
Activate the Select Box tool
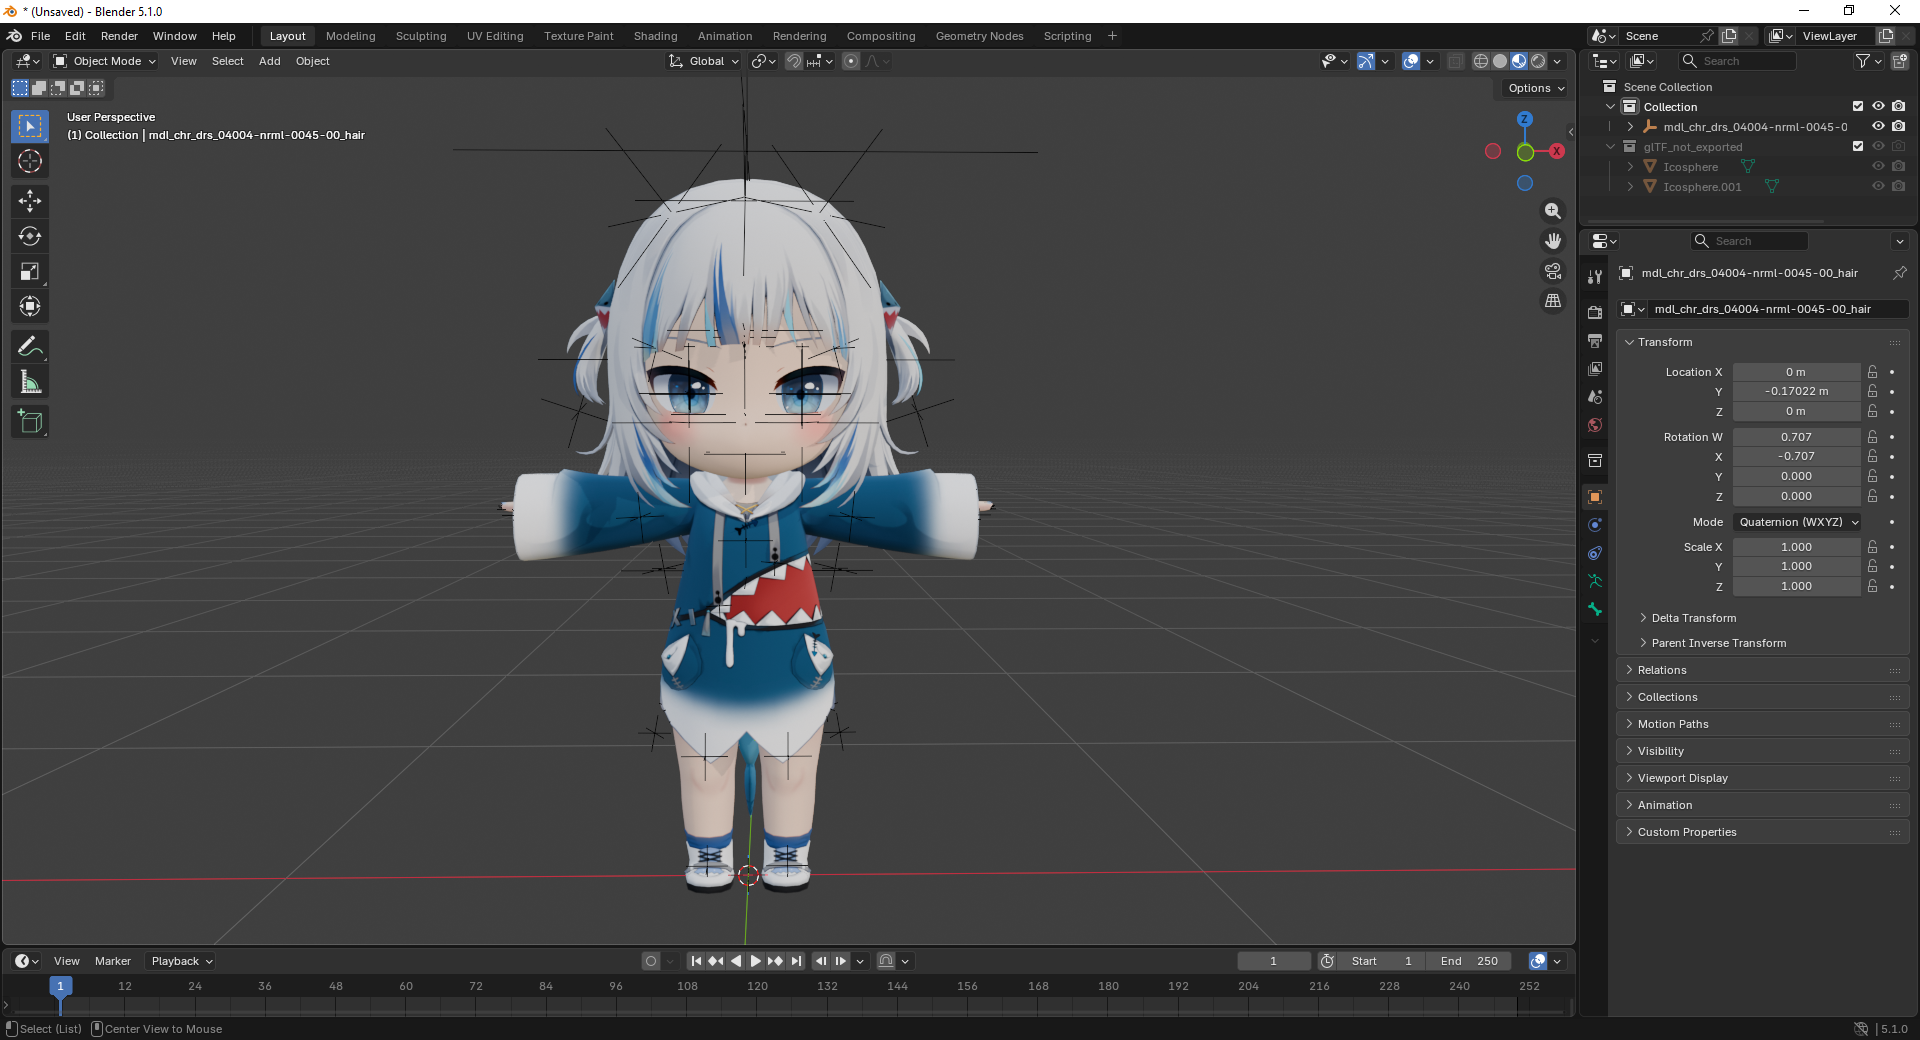point(30,126)
